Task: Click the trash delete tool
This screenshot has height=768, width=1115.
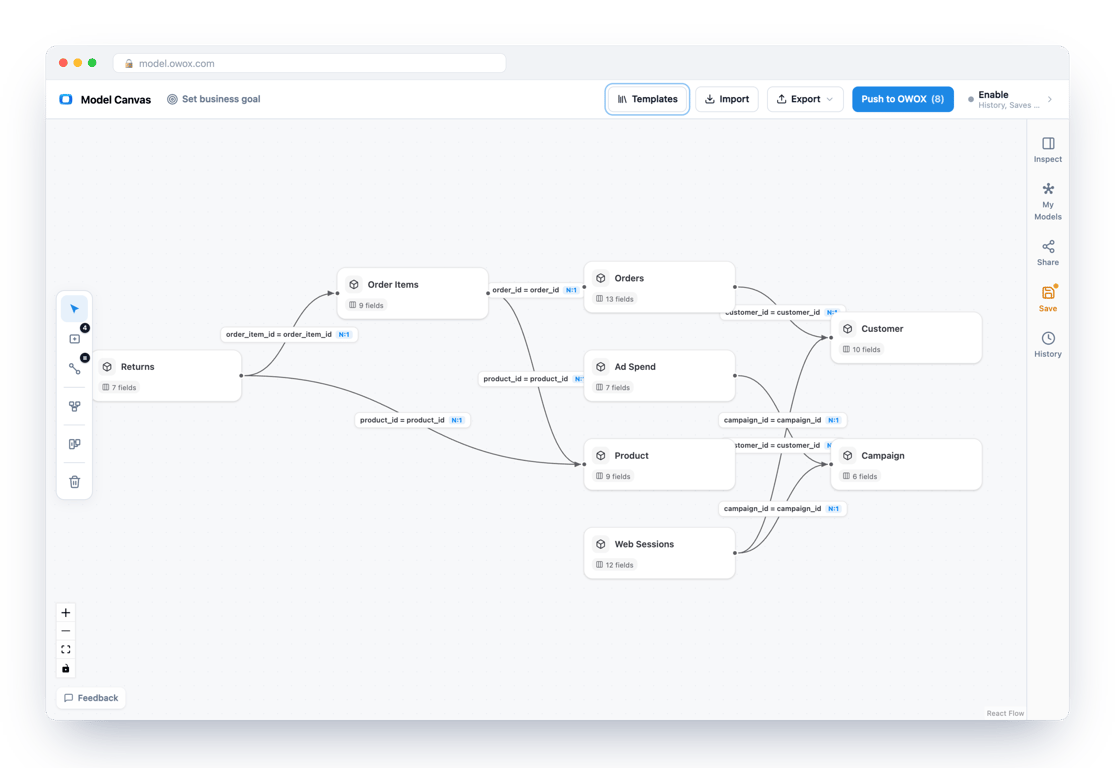Action: click(x=75, y=482)
